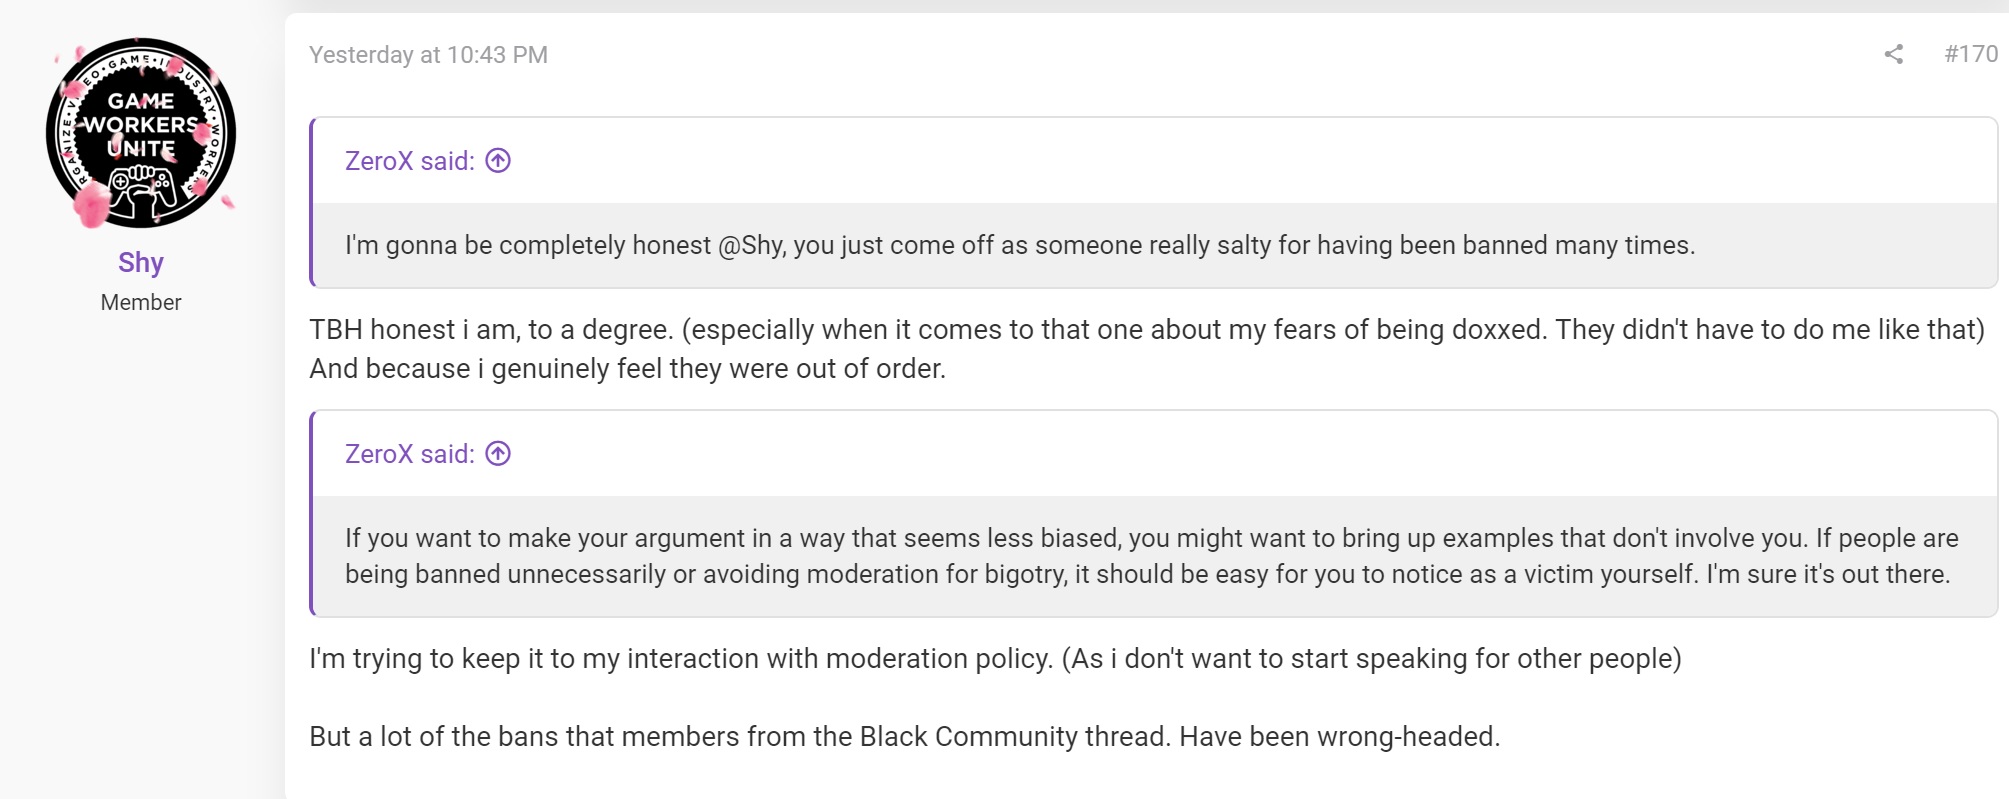Click the second 'ZeroX said:' quote header
The image size is (2009, 799).
coord(410,454)
